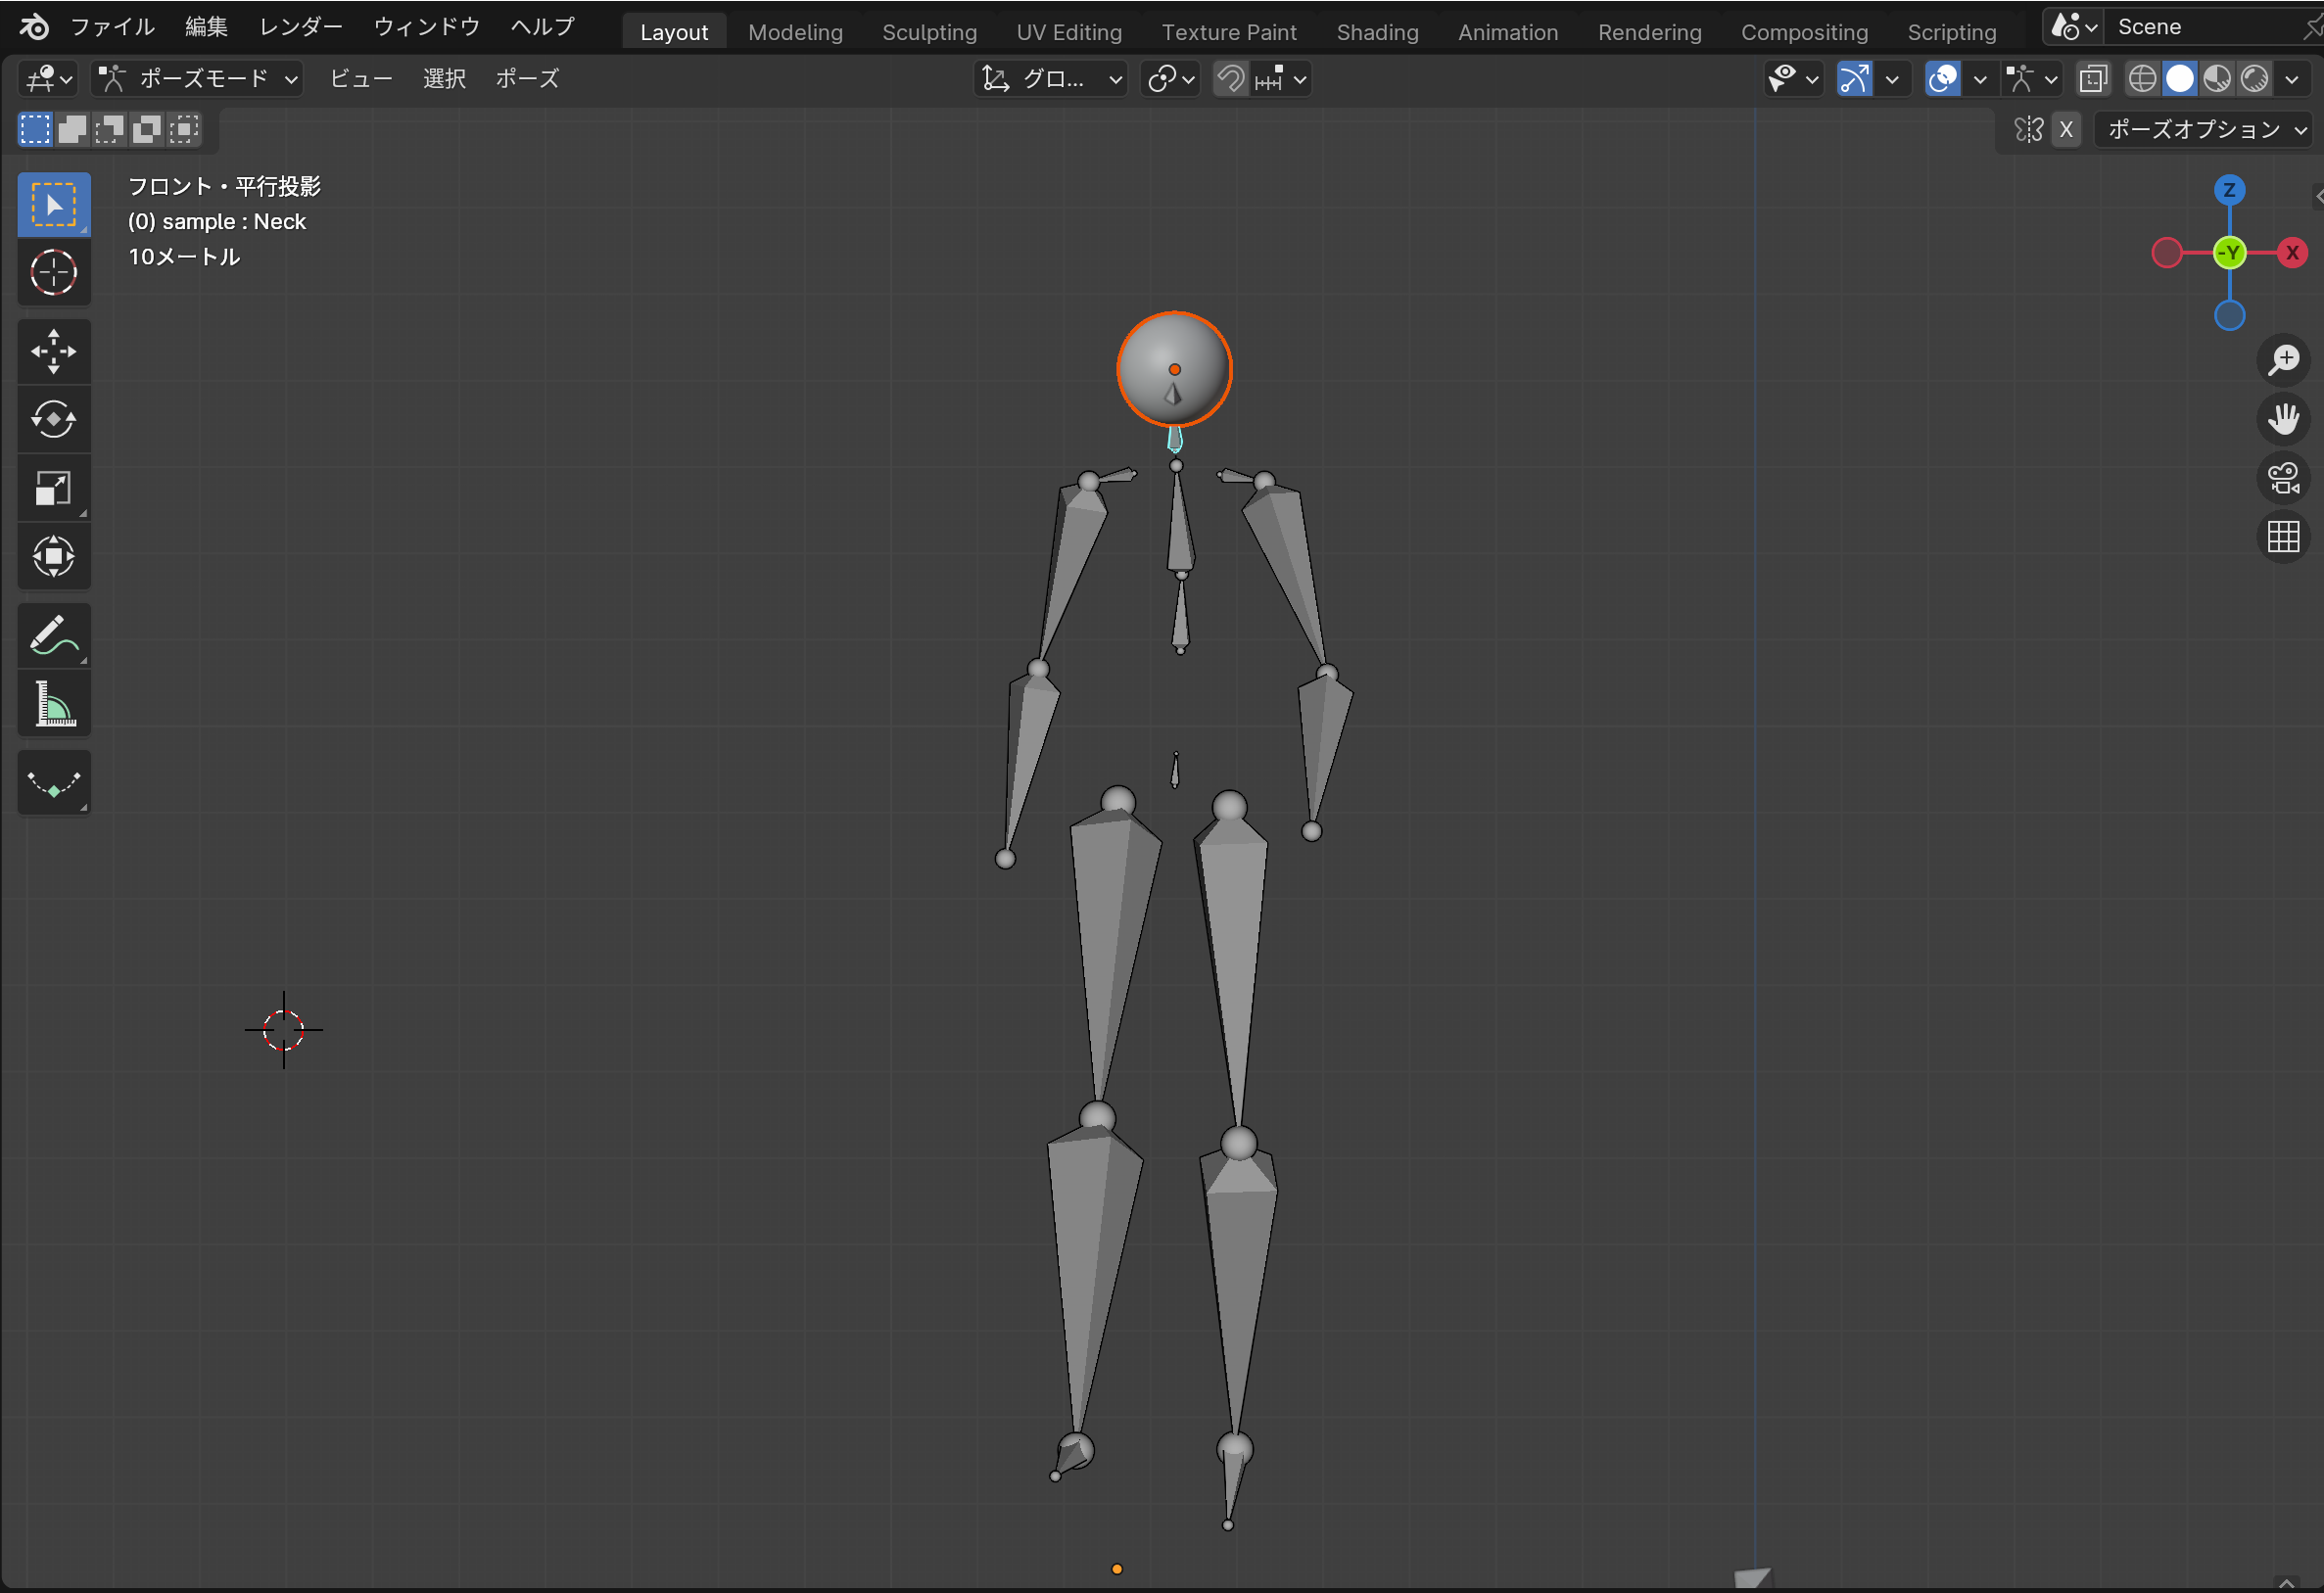Set selection mode to invert
This screenshot has height=1593, width=2324.
[147, 129]
